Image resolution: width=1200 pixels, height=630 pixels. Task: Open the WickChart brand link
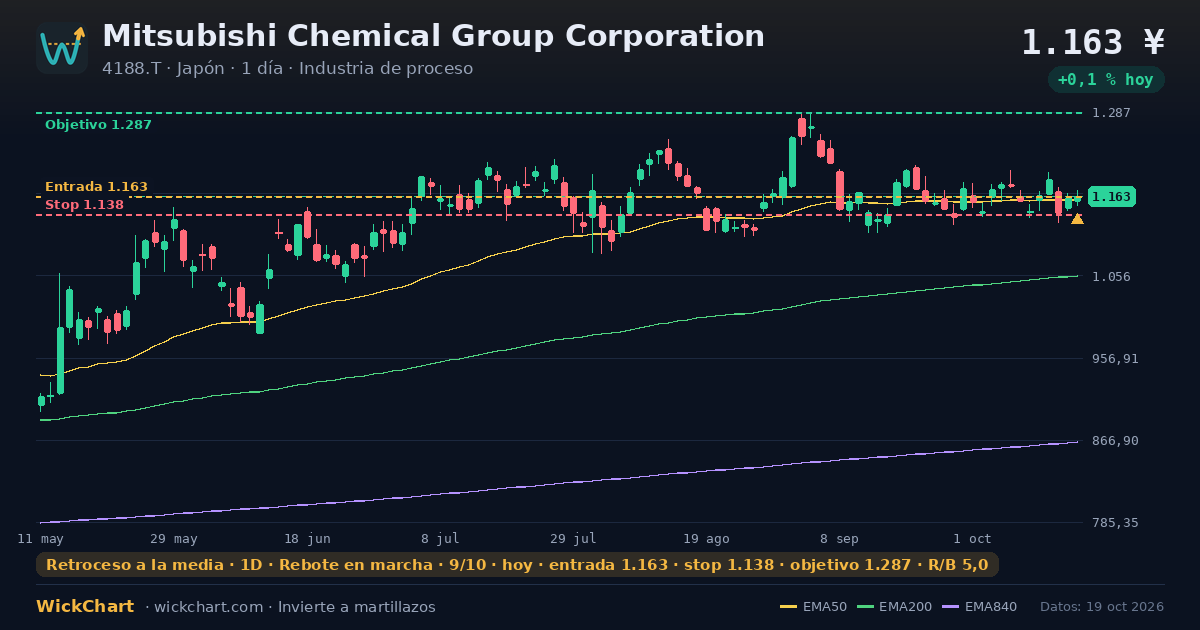[x=85, y=607]
